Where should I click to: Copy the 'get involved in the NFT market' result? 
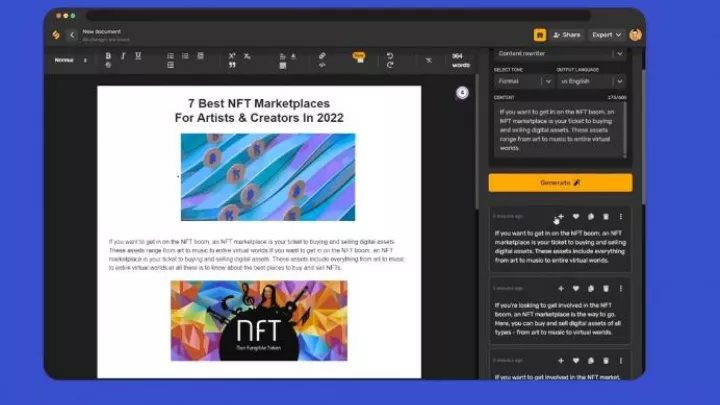(x=591, y=360)
